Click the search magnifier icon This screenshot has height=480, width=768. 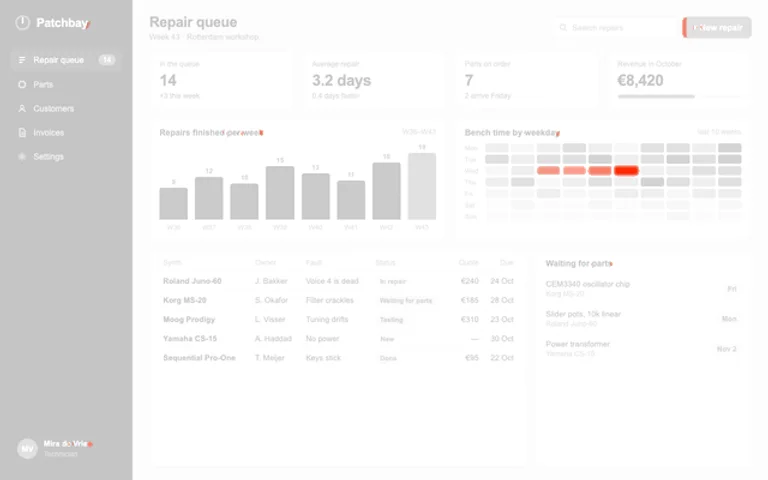(x=563, y=27)
